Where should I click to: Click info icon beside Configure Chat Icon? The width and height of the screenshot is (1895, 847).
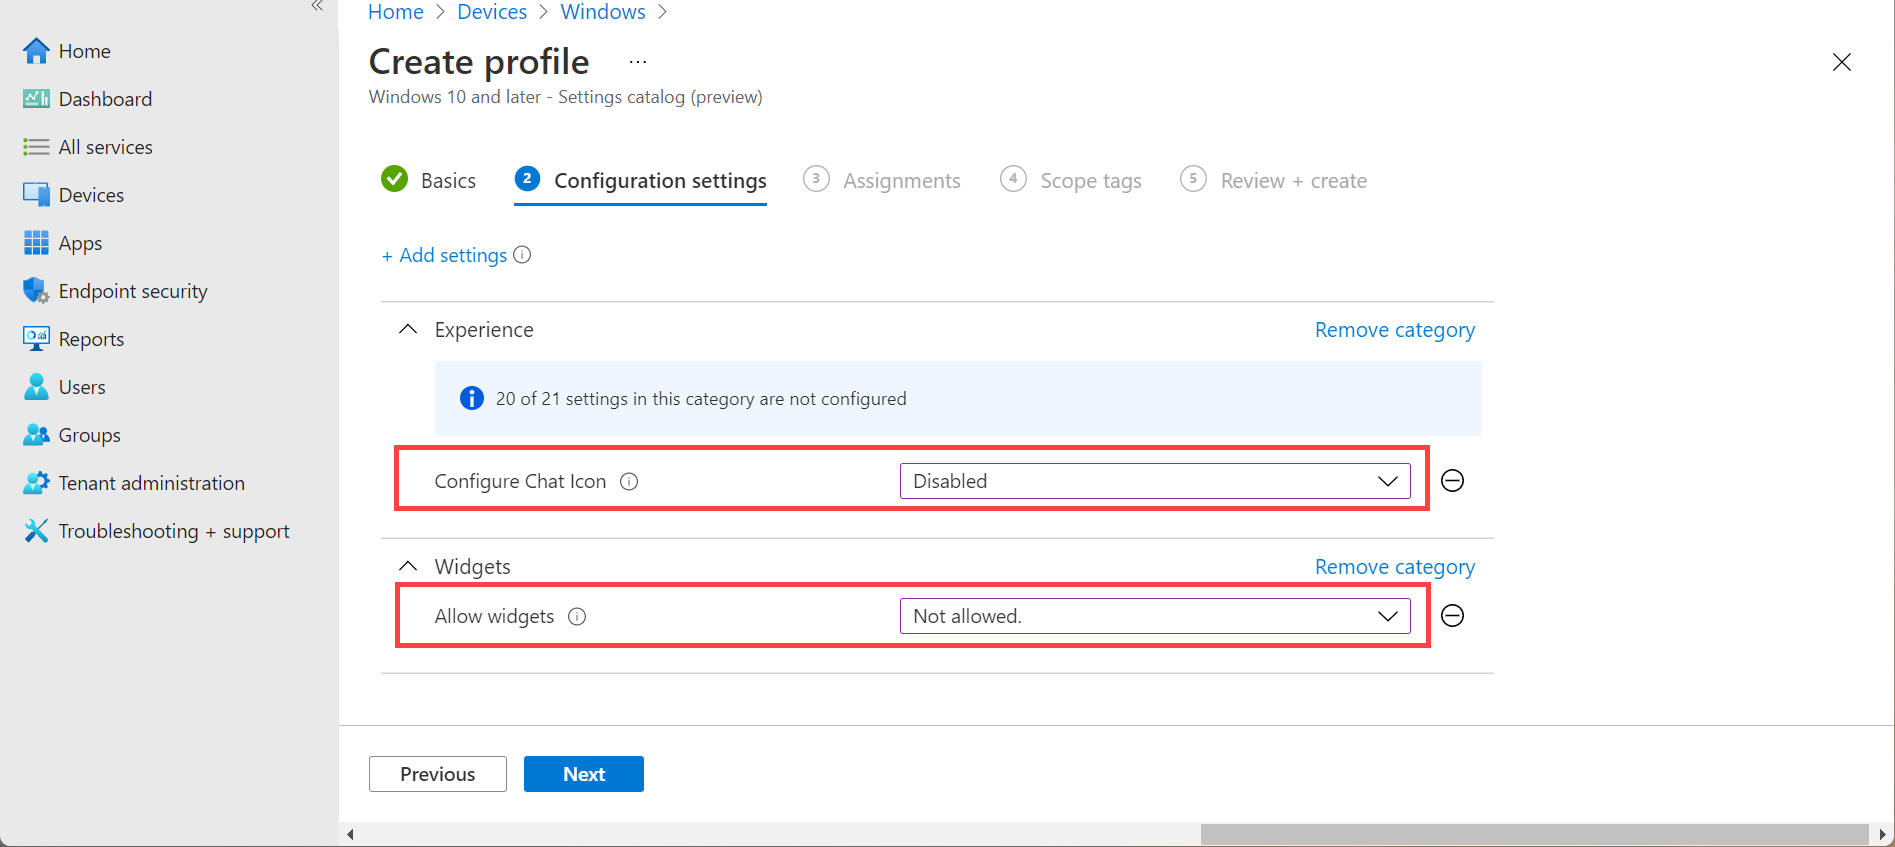[629, 481]
